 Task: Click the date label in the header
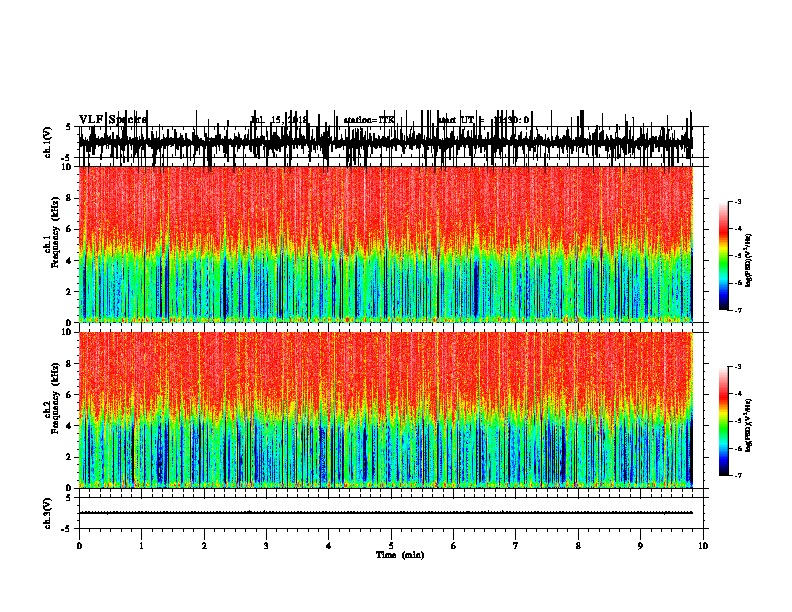click(x=279, y=120)
